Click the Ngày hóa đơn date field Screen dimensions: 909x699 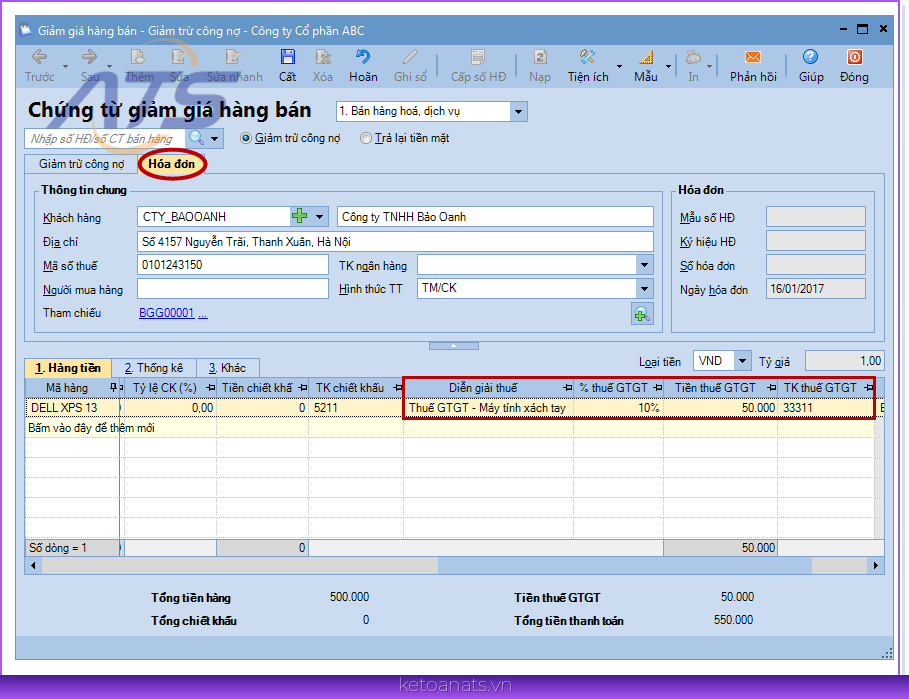816,289
